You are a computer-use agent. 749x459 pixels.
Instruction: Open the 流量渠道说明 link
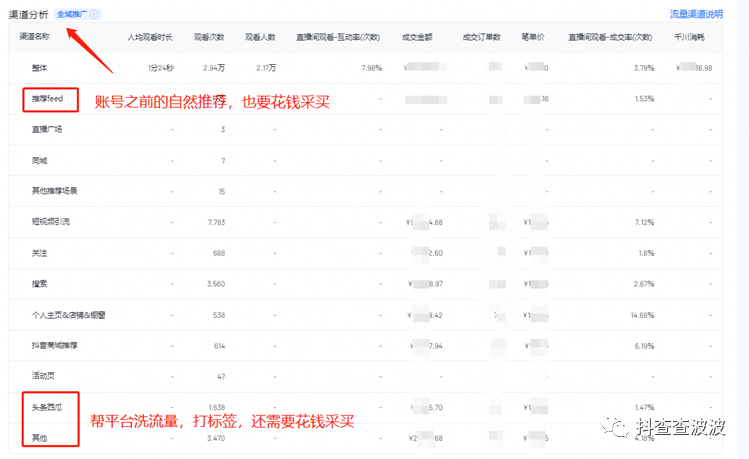click(x=696, y=14)
